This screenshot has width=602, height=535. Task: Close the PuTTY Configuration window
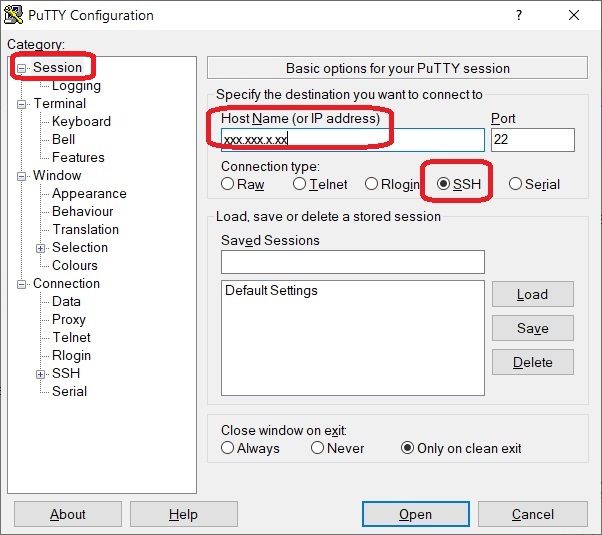574,15
